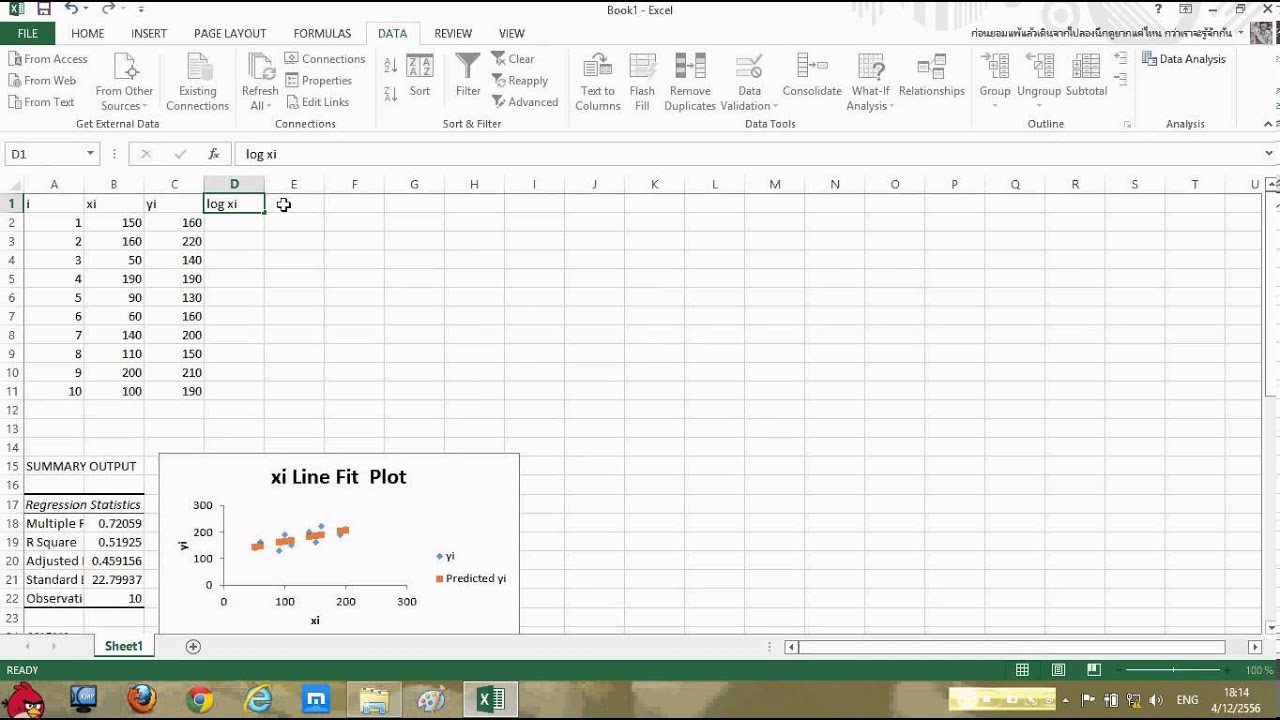Click the formula bar input showing log xi
The height and width of the screenshot is (720, 1280).
tap(749, 154)
